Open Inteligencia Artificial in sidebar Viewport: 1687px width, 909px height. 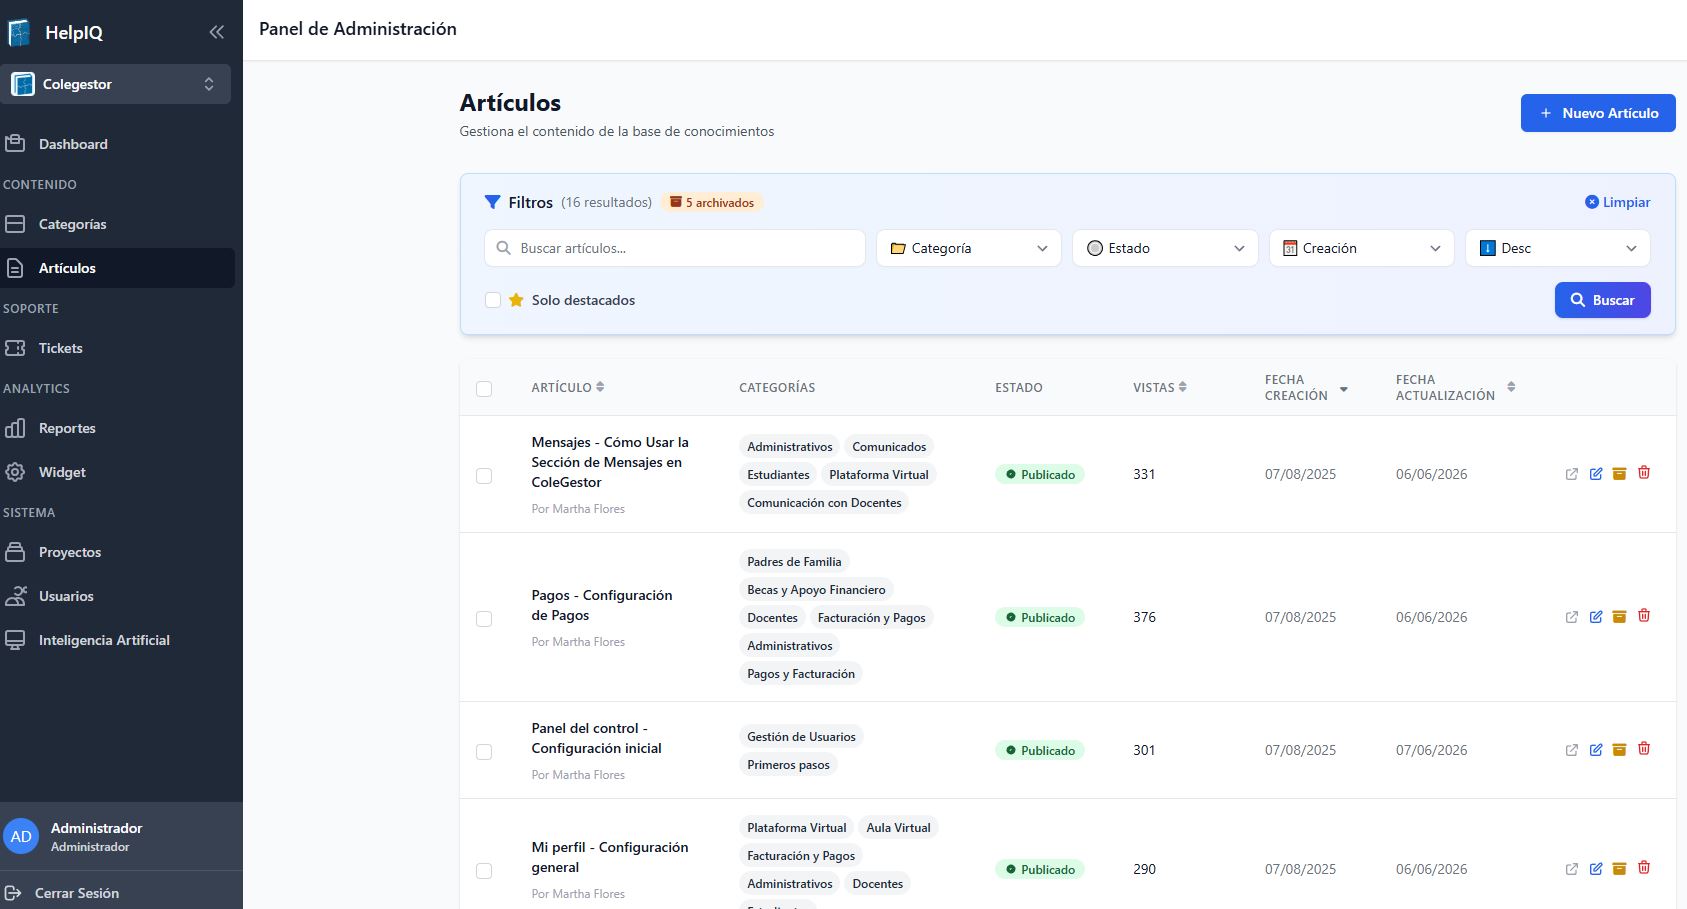click(x=118, y=640)
